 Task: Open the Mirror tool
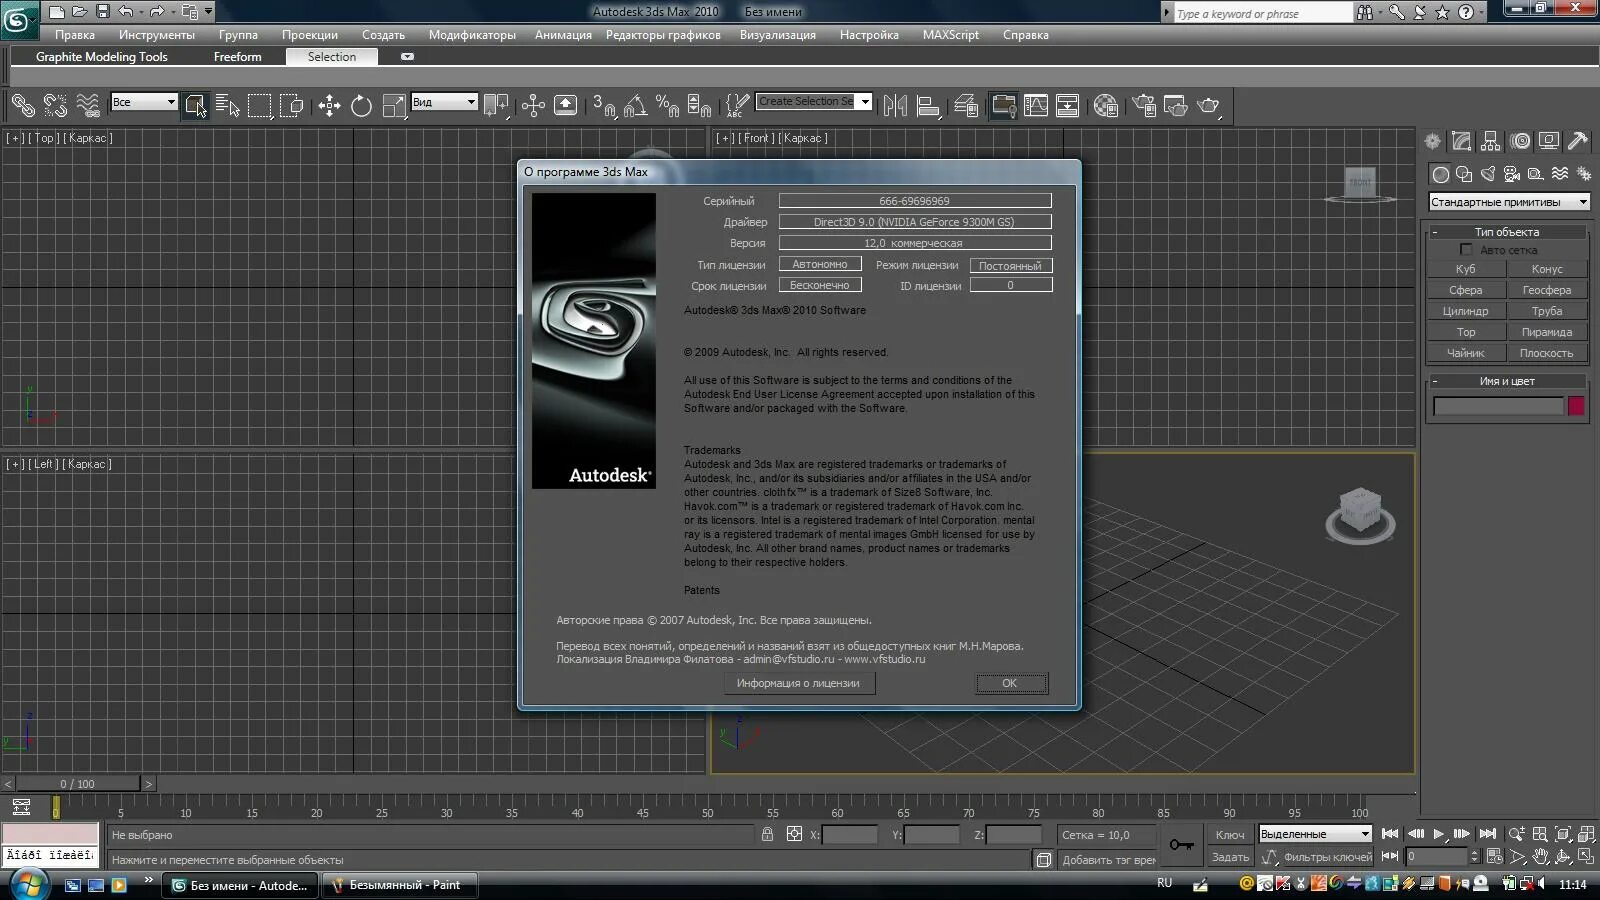click(x=897, y=105)
